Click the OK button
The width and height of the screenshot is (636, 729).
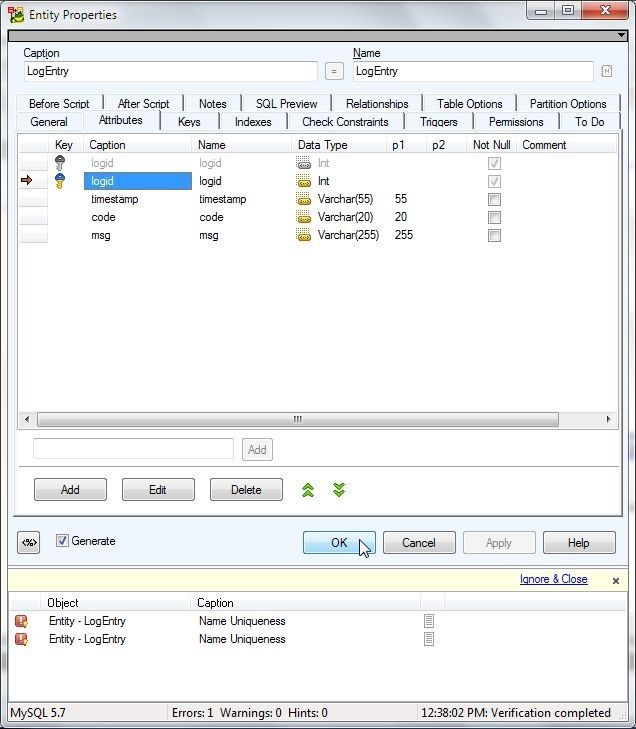pyautogui.click(x=339, y=543)
